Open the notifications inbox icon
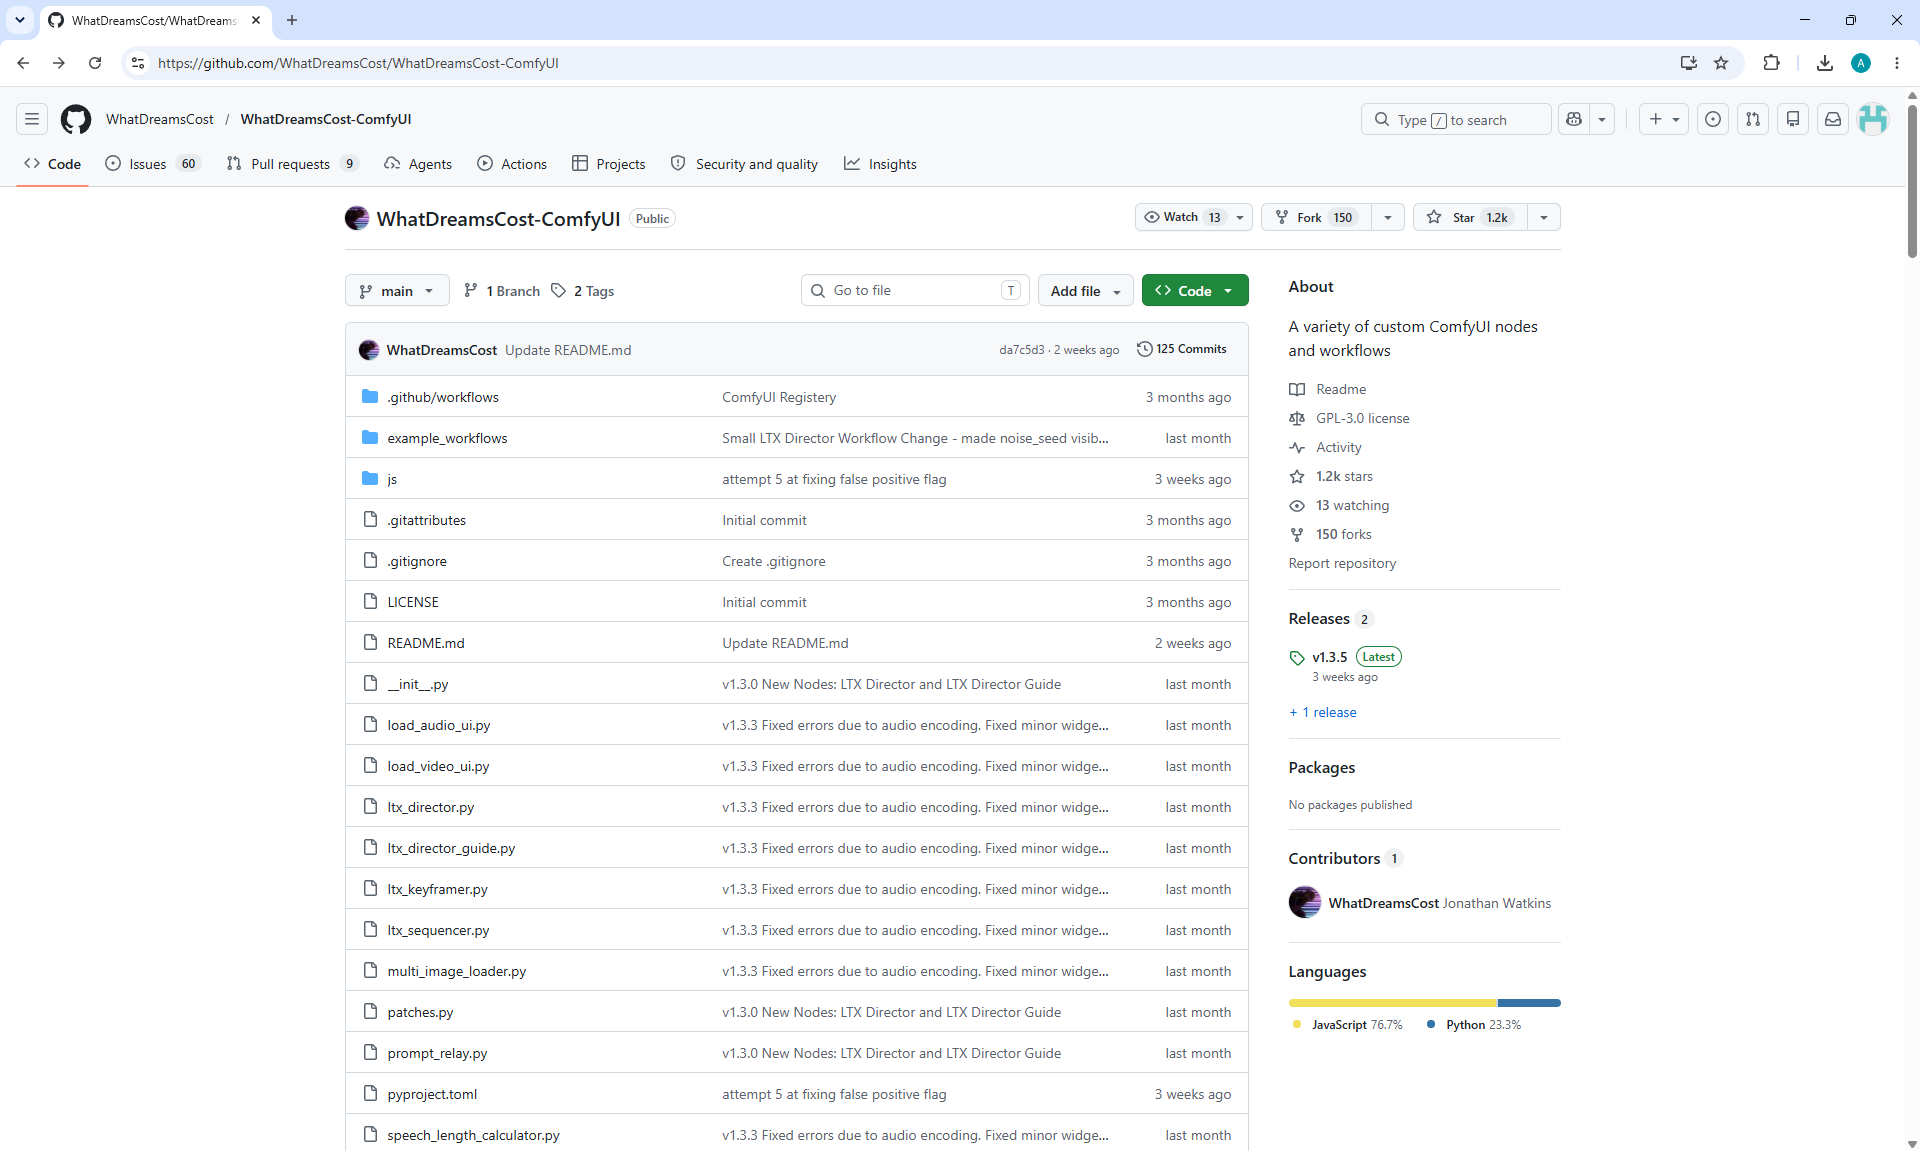The height and width of the screenshot is (1151, 1920). [1833, 119]
